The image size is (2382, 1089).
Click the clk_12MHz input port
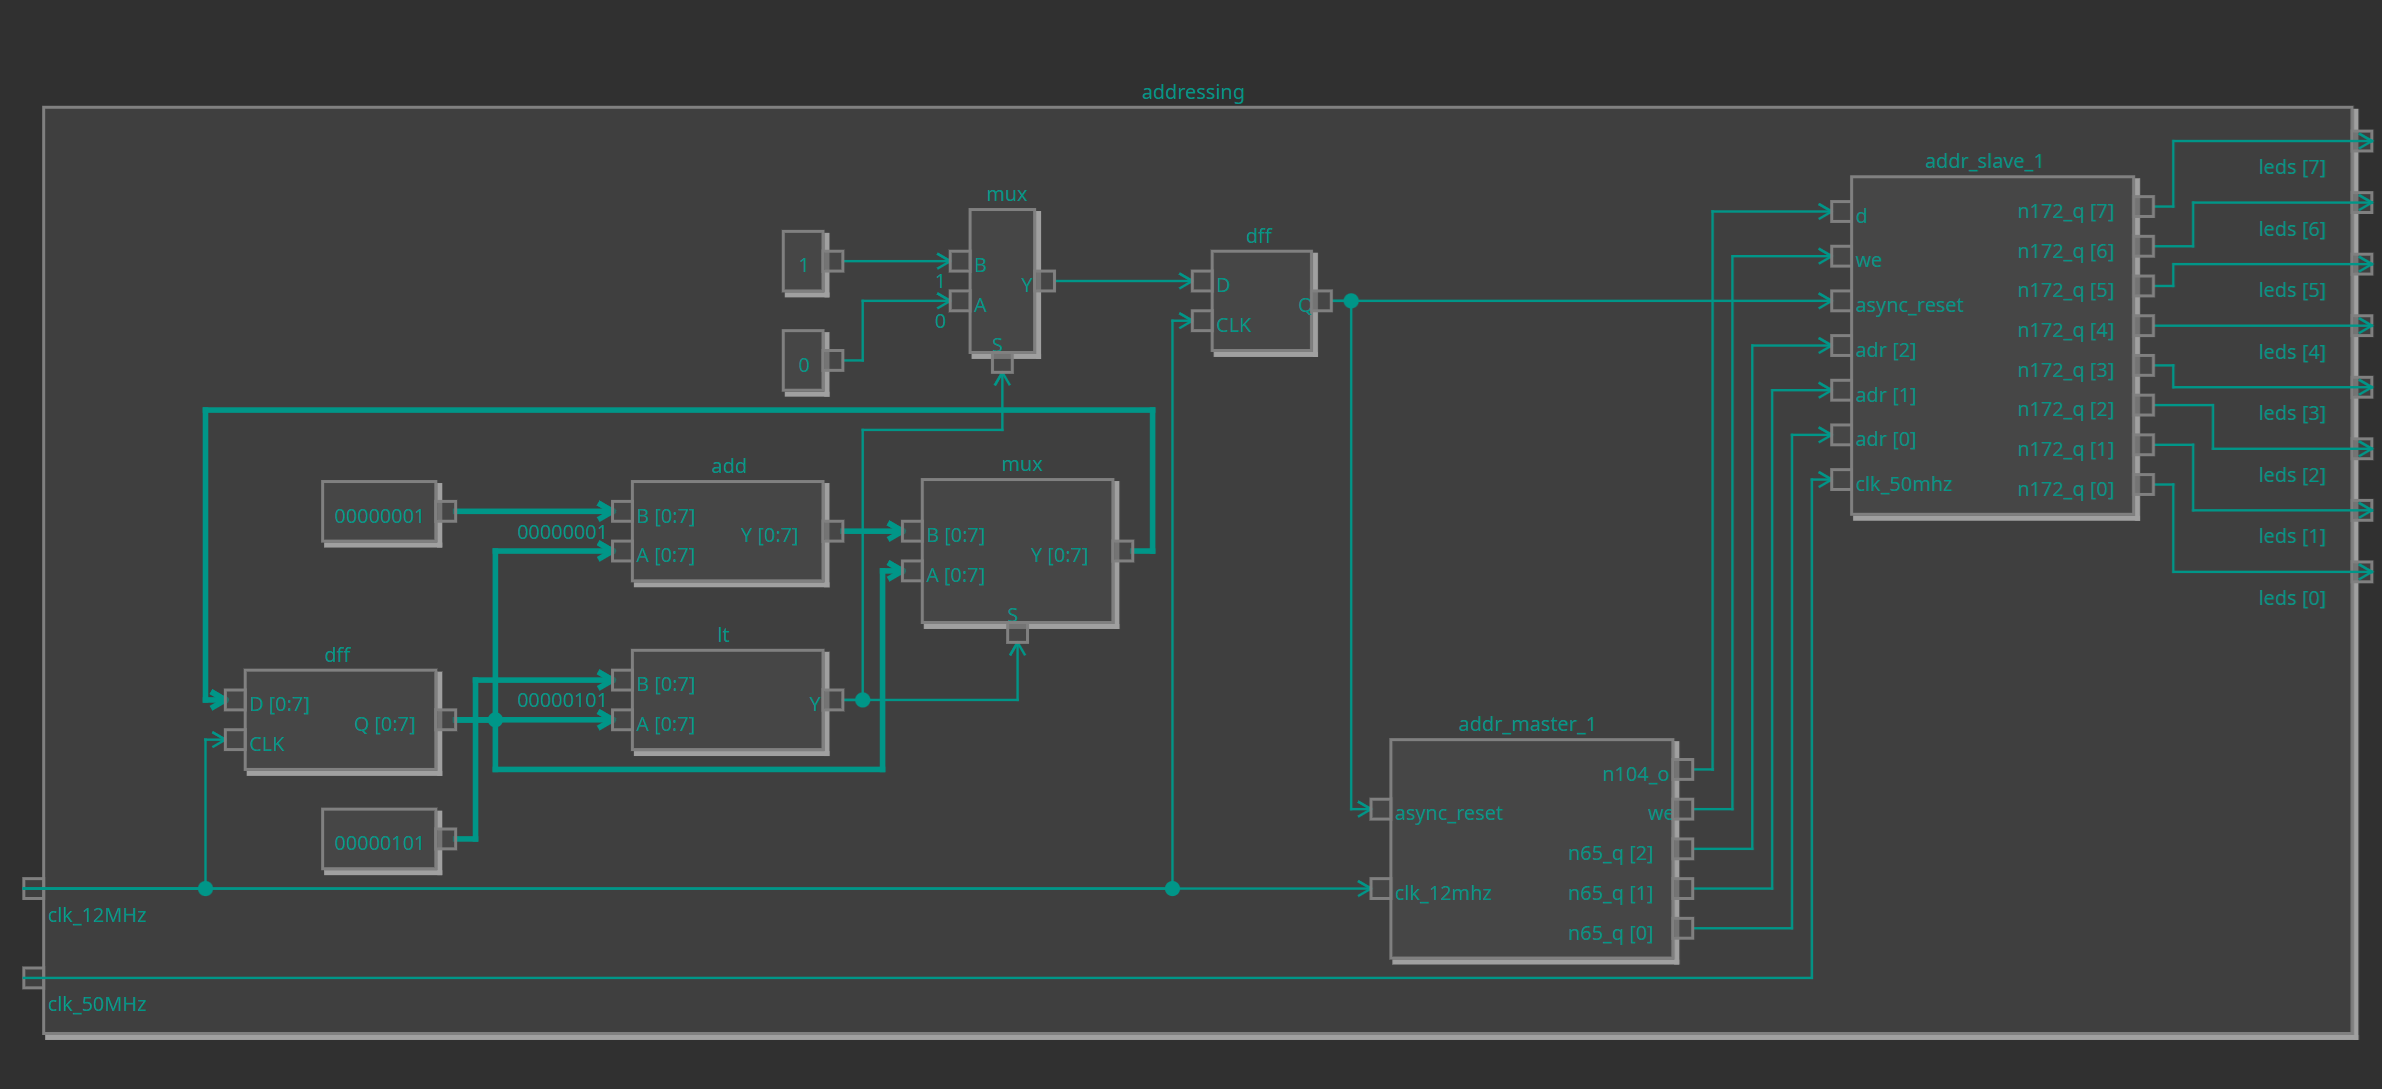coord(33,888)
